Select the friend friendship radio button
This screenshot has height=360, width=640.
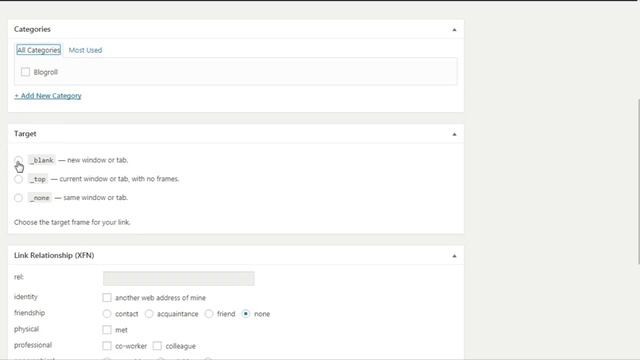209,314
